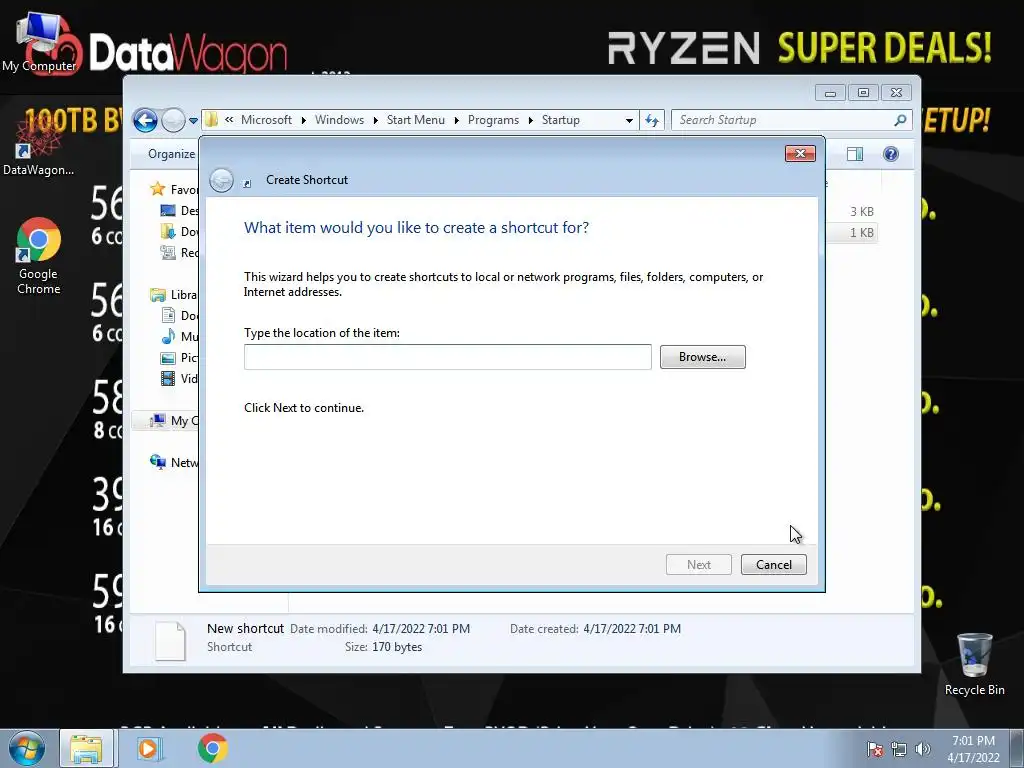Expand arrow after Start Menu breadcrumb
The image size is (1024, 768).
coord(456,120)
